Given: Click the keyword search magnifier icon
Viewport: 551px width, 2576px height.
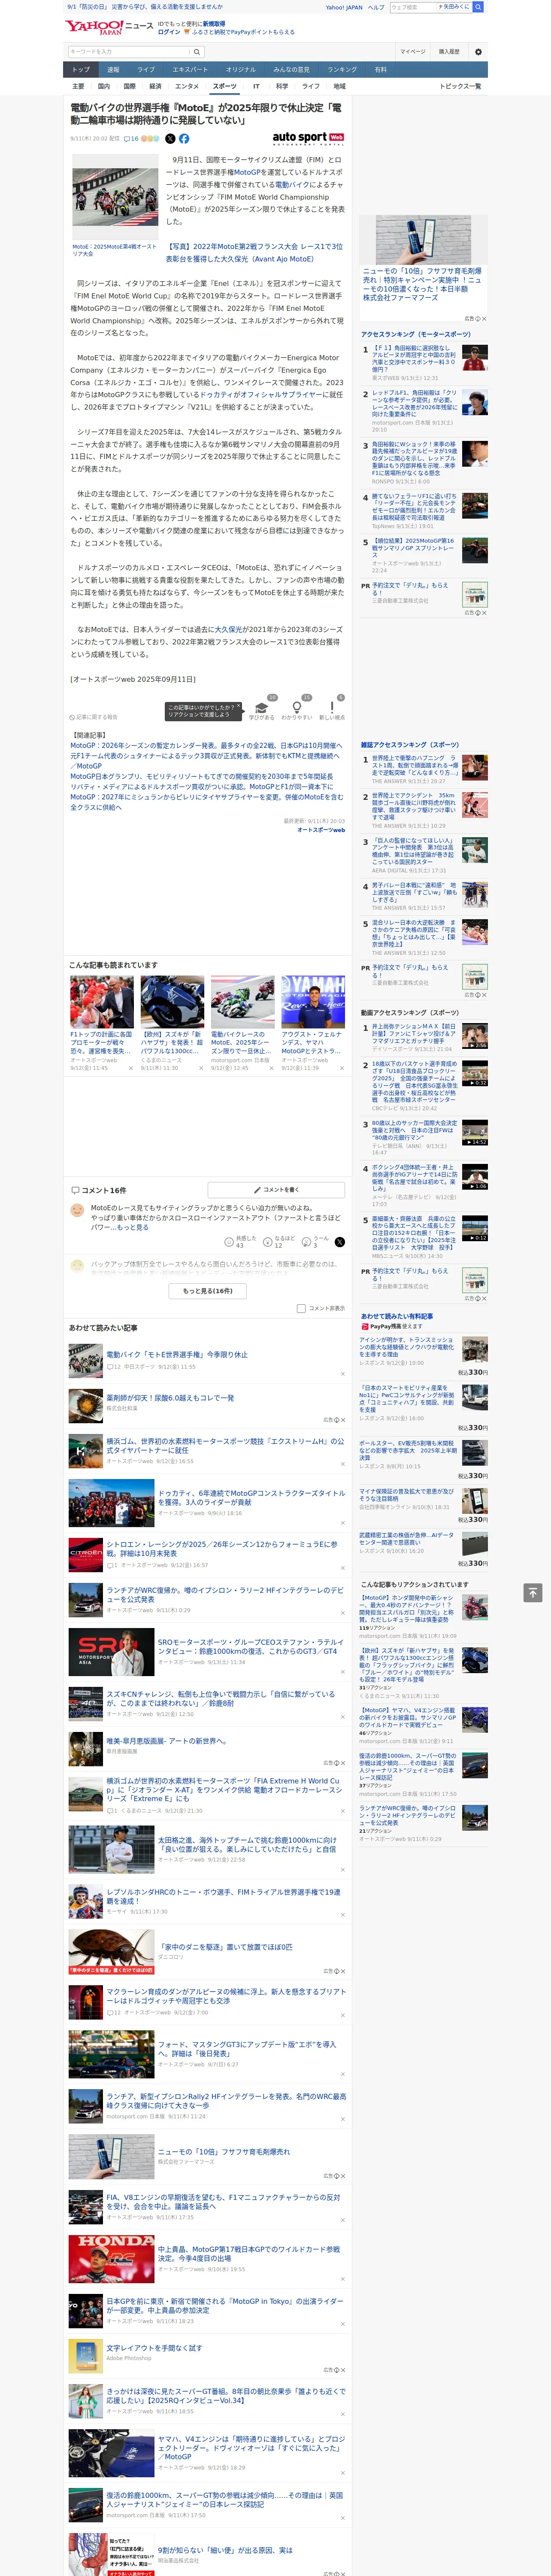Looking at the screenshot, I should coord(196,52).
